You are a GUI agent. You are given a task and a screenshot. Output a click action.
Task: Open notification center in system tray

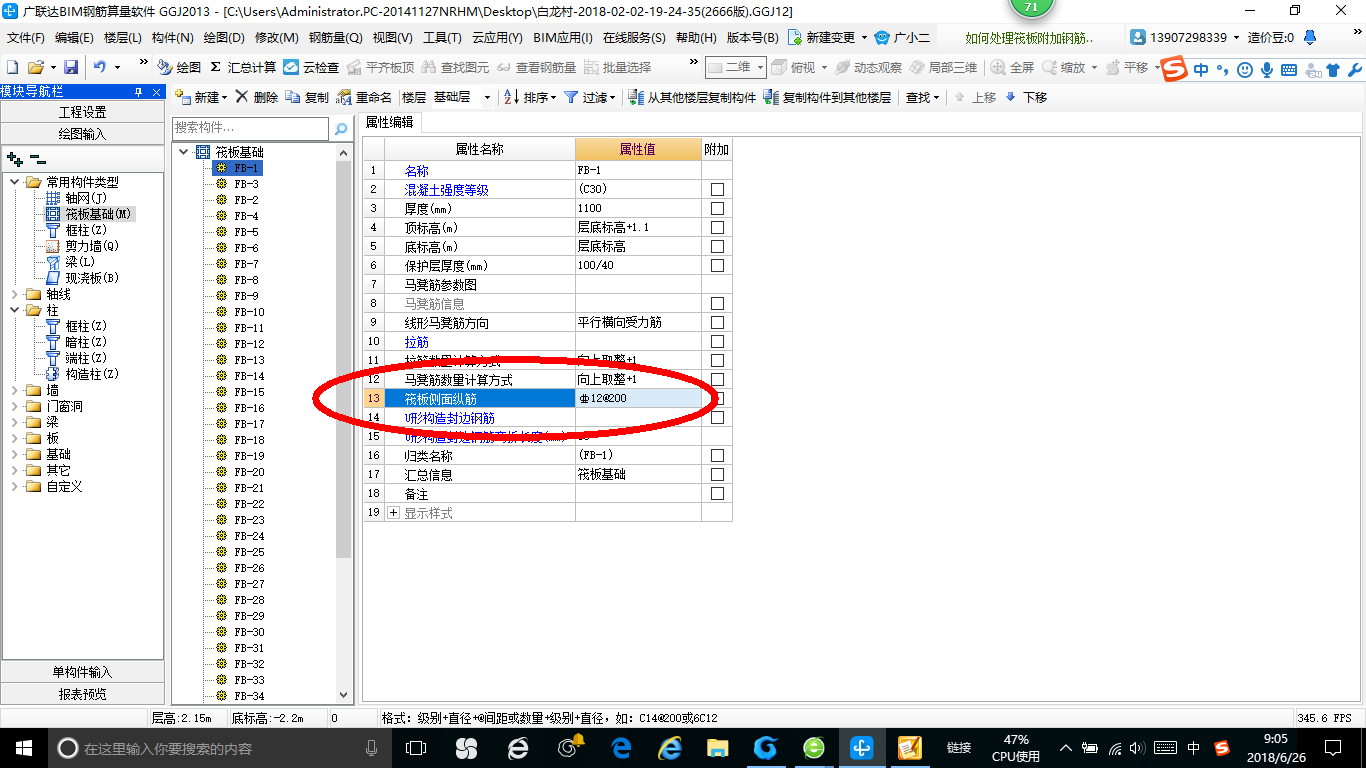point(1332,747)
